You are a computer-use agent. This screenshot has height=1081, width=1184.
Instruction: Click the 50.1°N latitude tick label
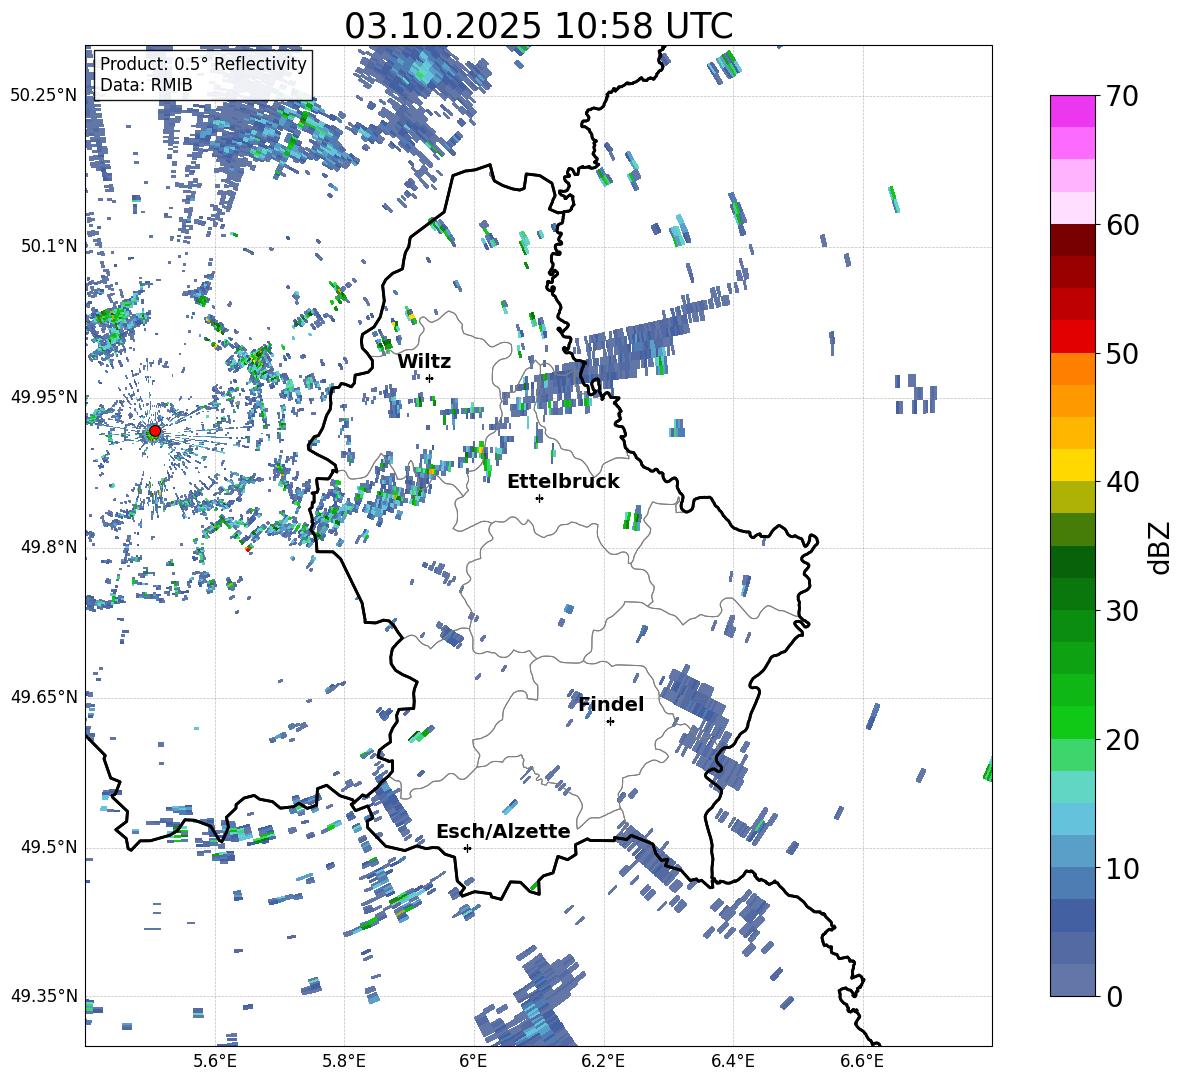[x=48, y=246]
